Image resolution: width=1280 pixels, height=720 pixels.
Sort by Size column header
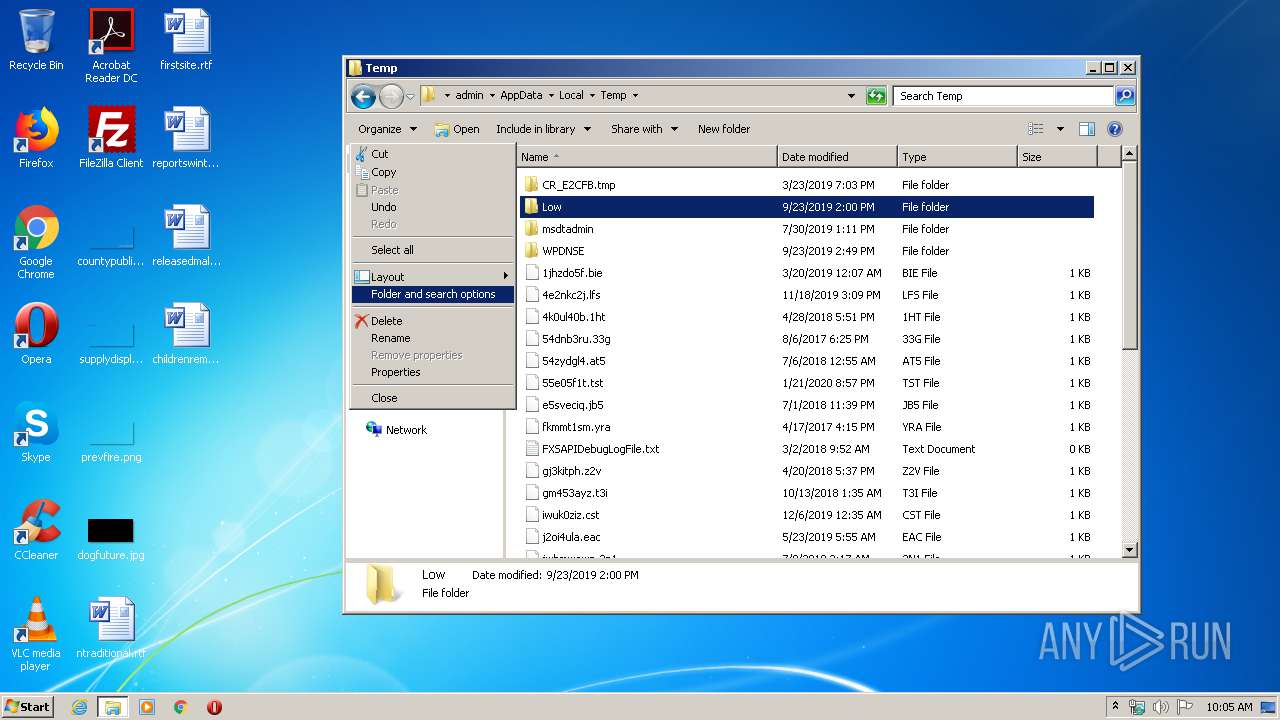[1057, 157]
